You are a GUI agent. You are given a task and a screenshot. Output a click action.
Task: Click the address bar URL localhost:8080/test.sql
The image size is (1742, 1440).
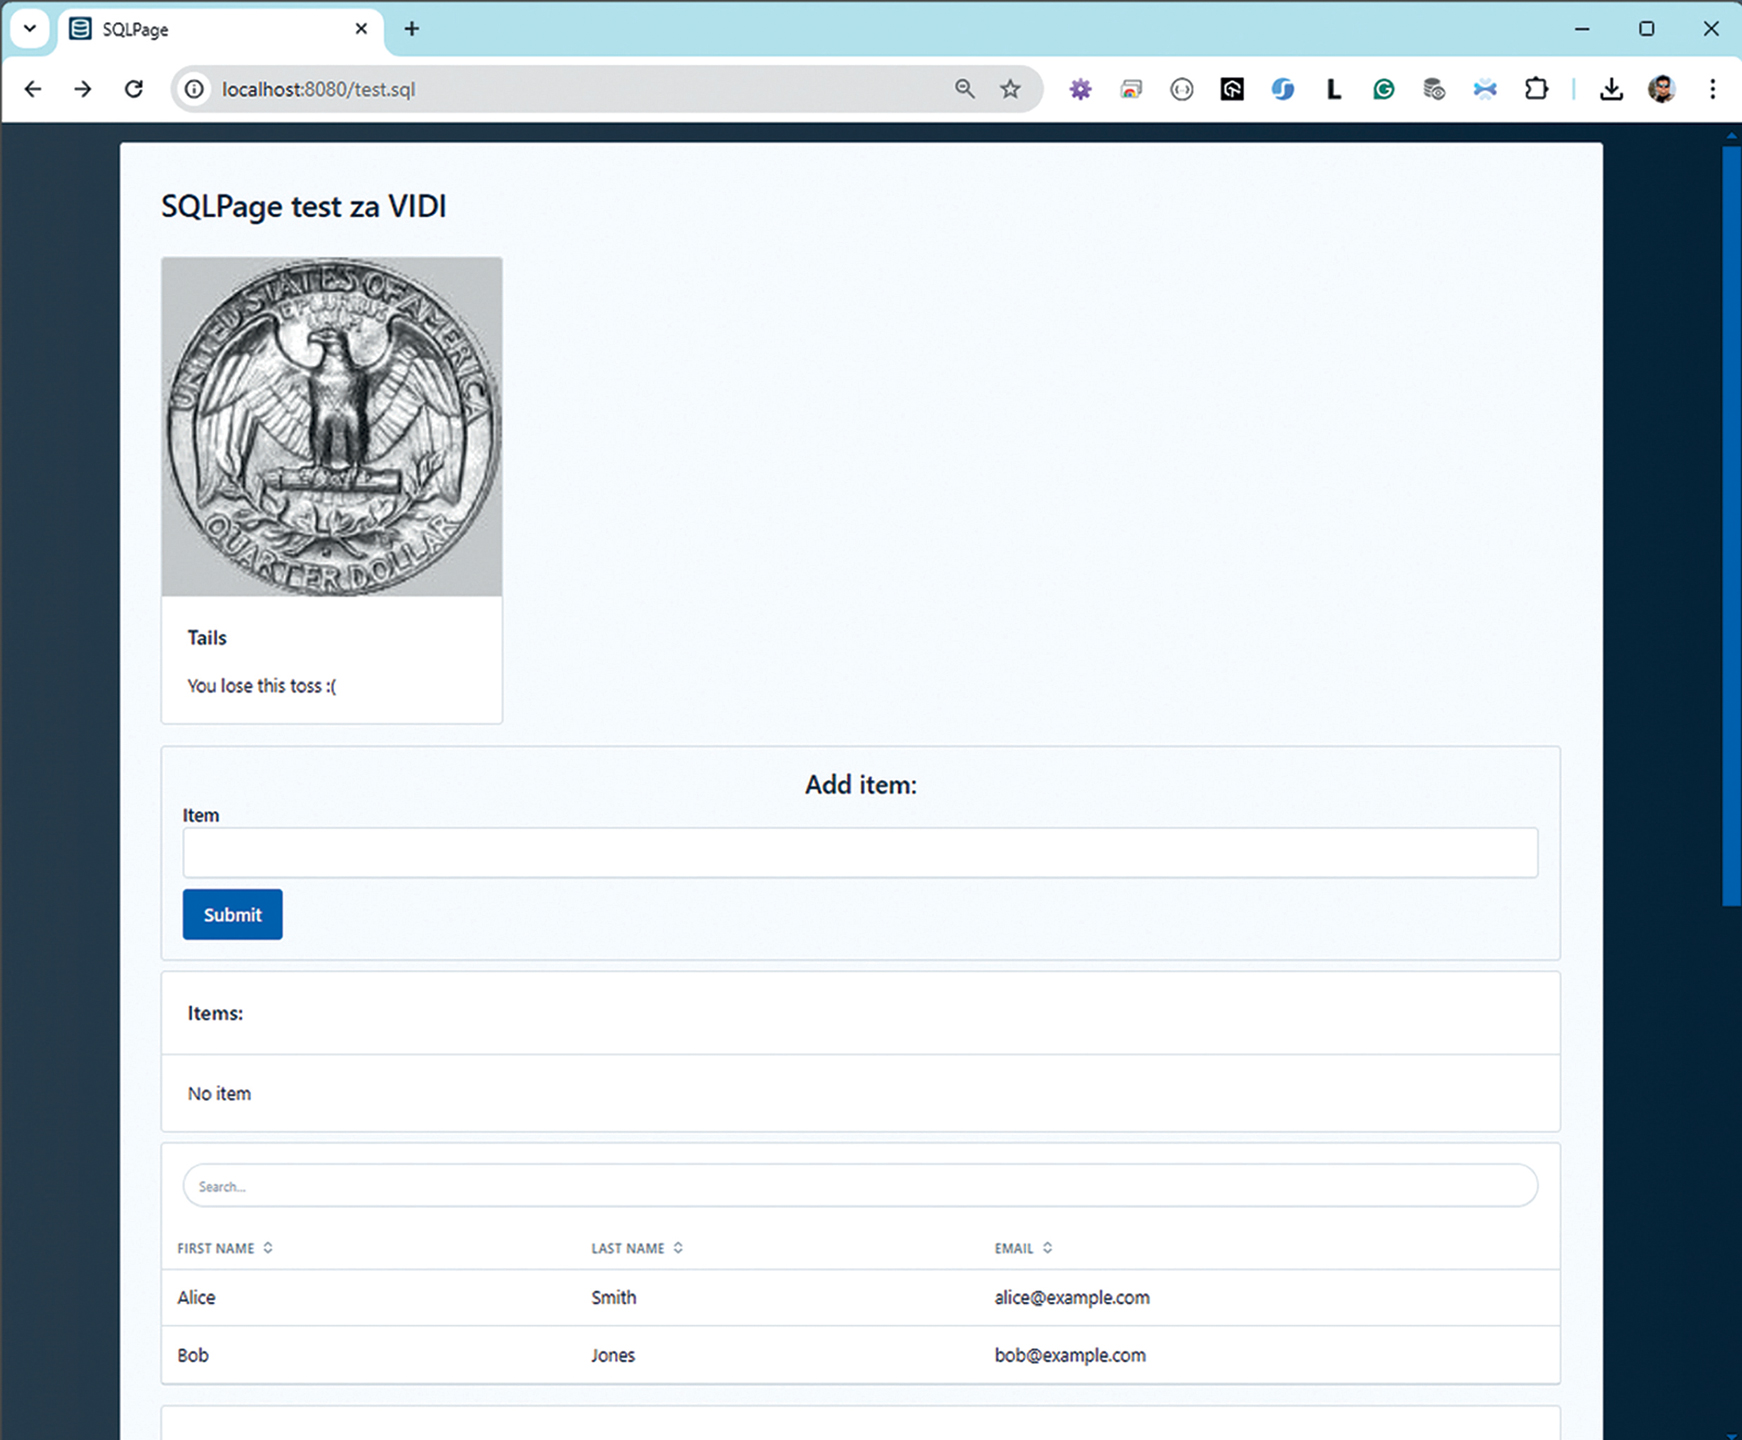coord(318,89)
